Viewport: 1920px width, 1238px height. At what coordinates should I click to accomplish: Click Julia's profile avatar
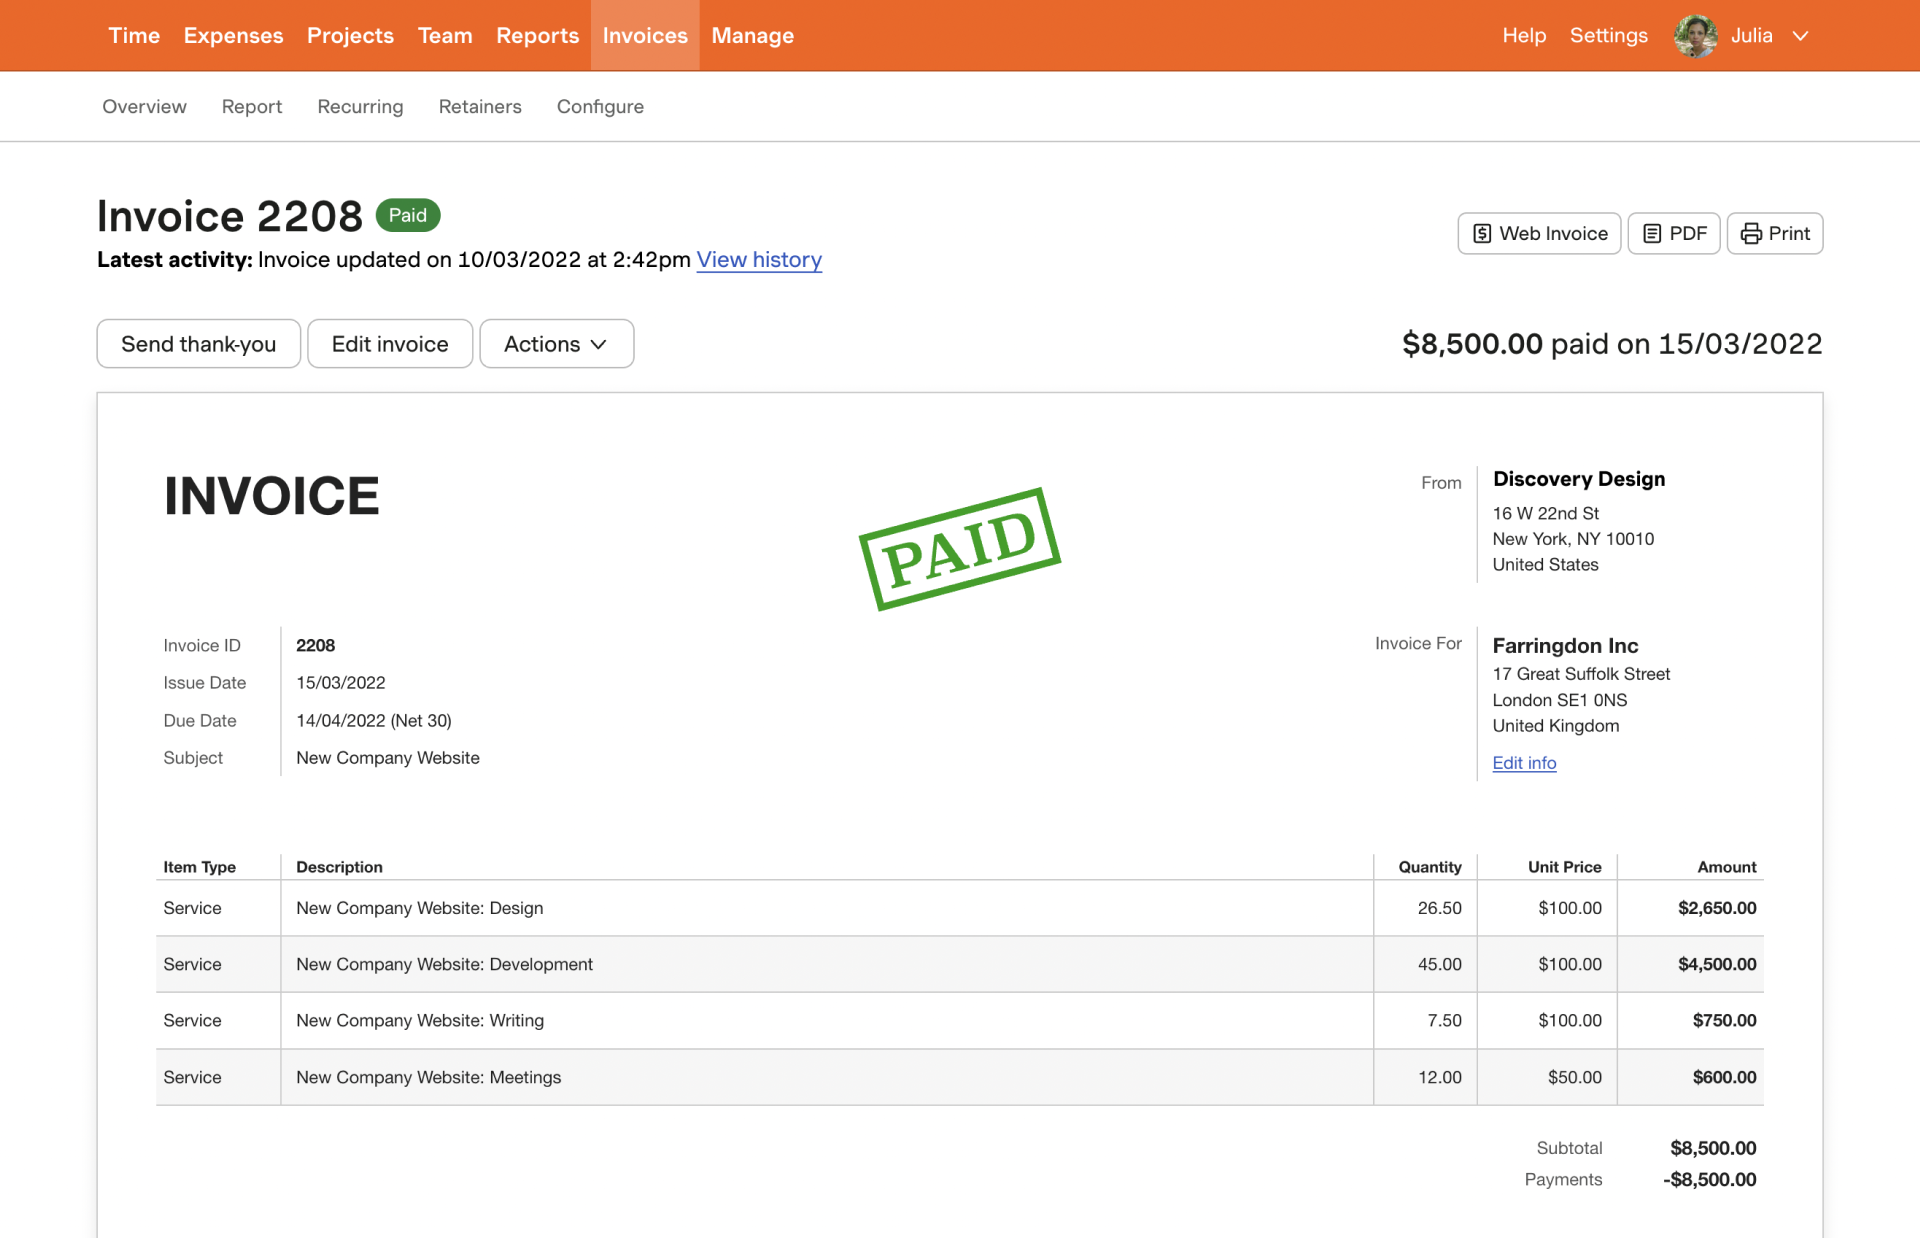point(1695,36)
